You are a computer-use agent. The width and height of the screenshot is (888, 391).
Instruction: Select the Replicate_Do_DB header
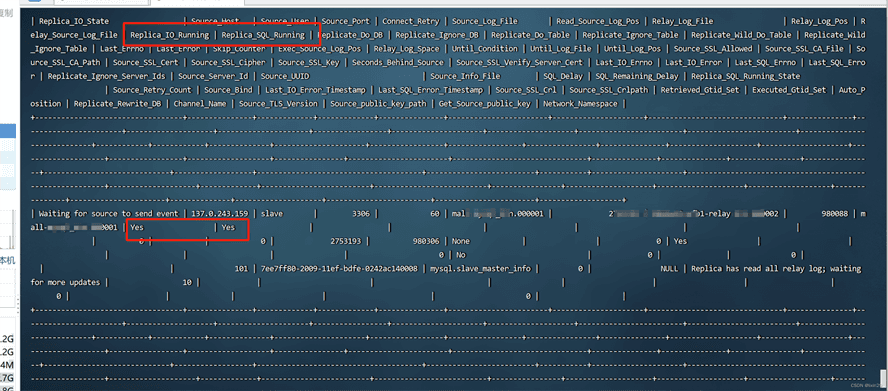350,35
